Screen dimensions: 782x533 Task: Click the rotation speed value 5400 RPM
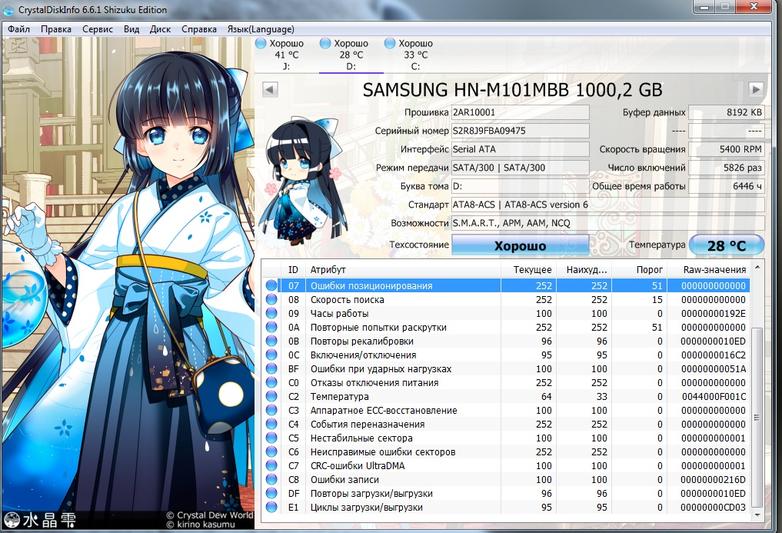coord(726,149)
